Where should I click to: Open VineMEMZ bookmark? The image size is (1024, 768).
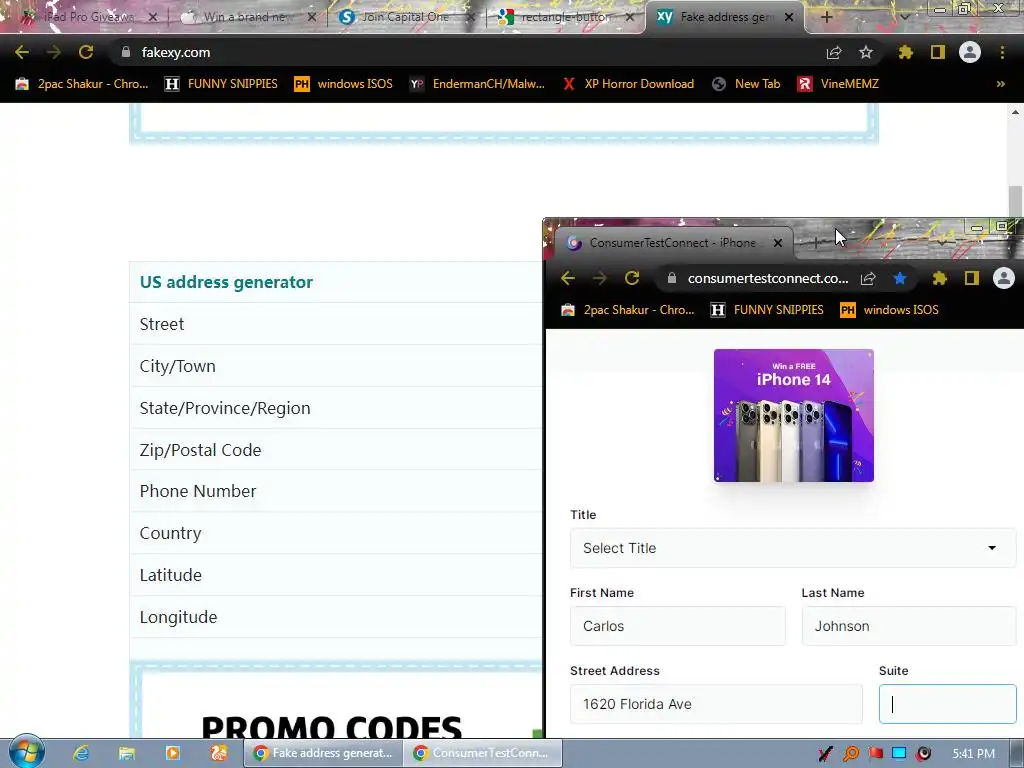tap(838, 84)
